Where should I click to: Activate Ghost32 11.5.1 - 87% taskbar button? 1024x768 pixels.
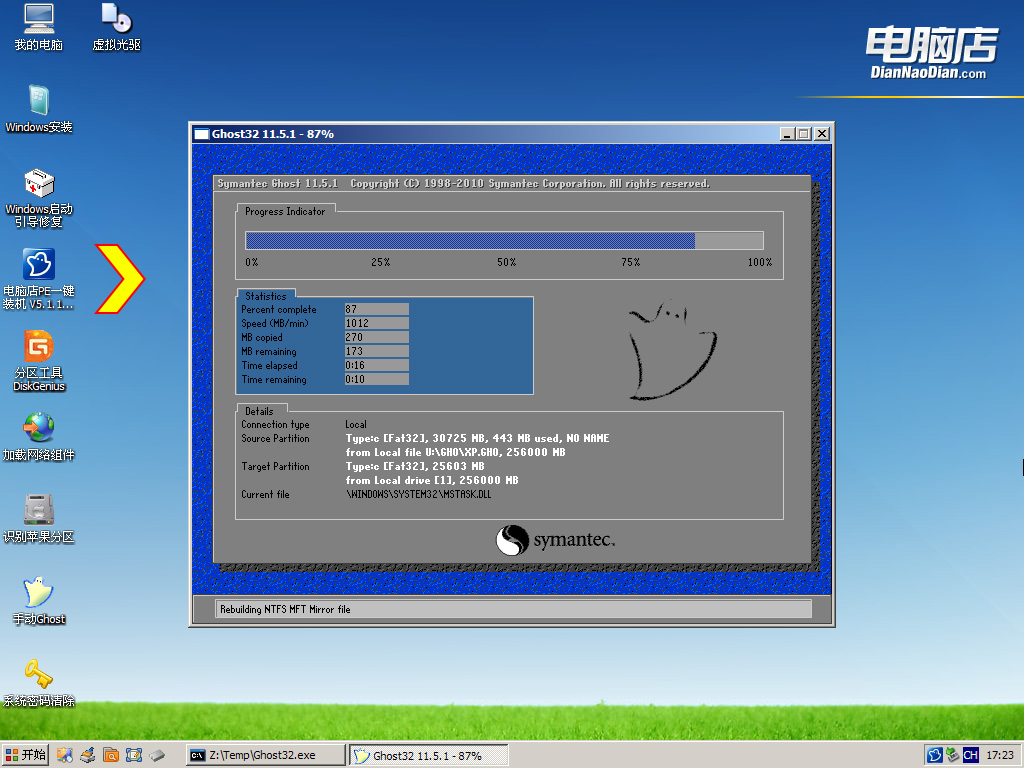pyautogui.click(x=428, y=756)
